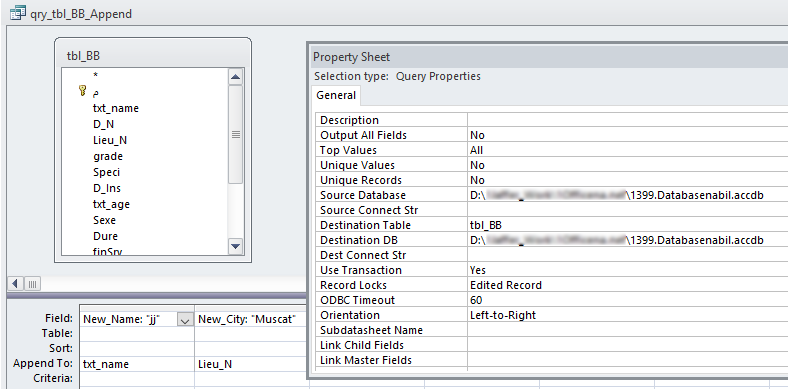788x389 pixels.
Task: Click the Unique Records No value
Action: [477, 180]
